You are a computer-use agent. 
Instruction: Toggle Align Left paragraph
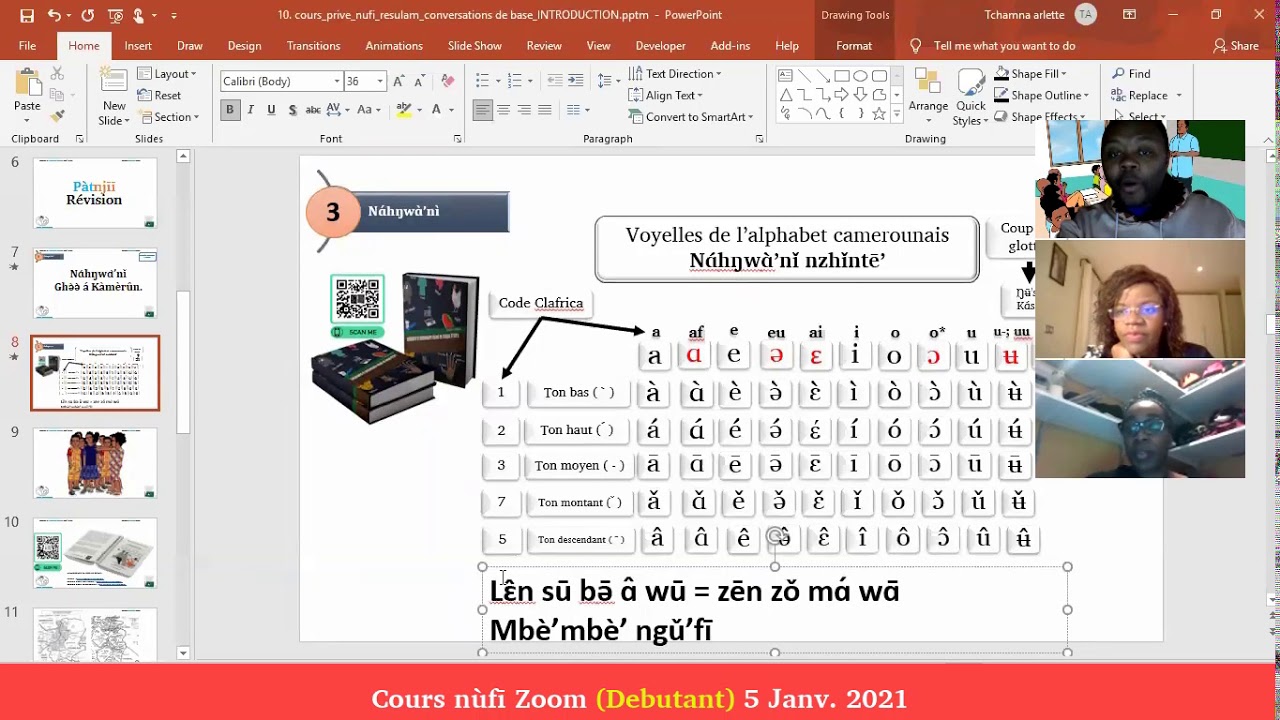coord(483,110)
